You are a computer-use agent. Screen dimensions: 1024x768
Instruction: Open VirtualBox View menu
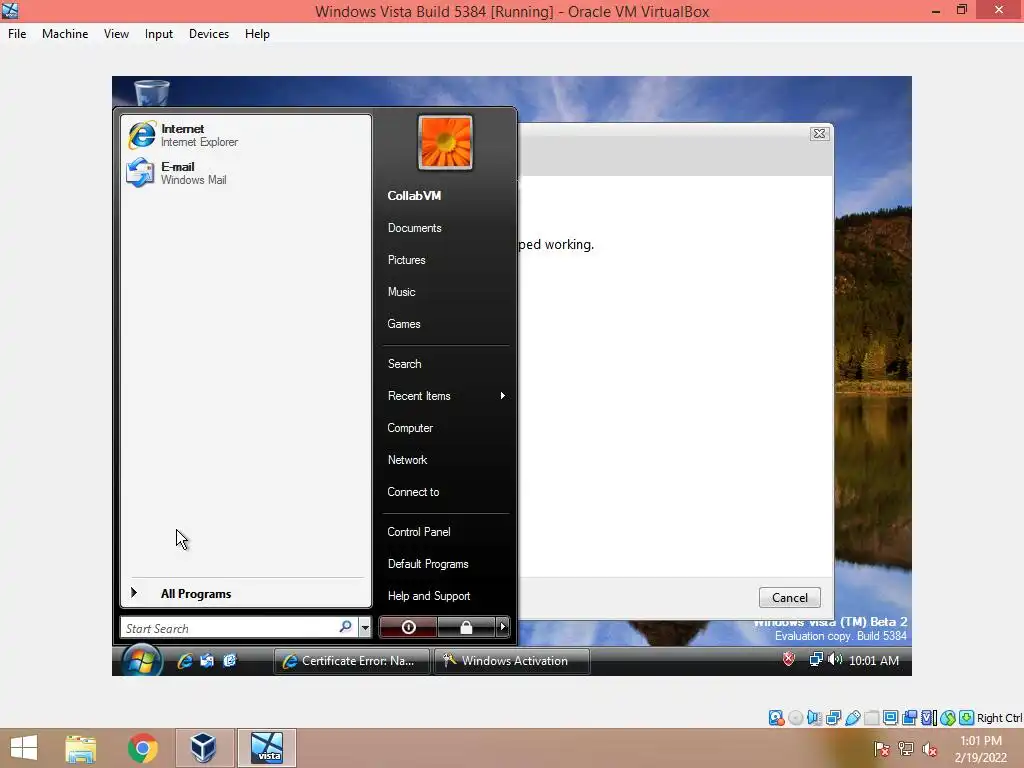(116, 34)
